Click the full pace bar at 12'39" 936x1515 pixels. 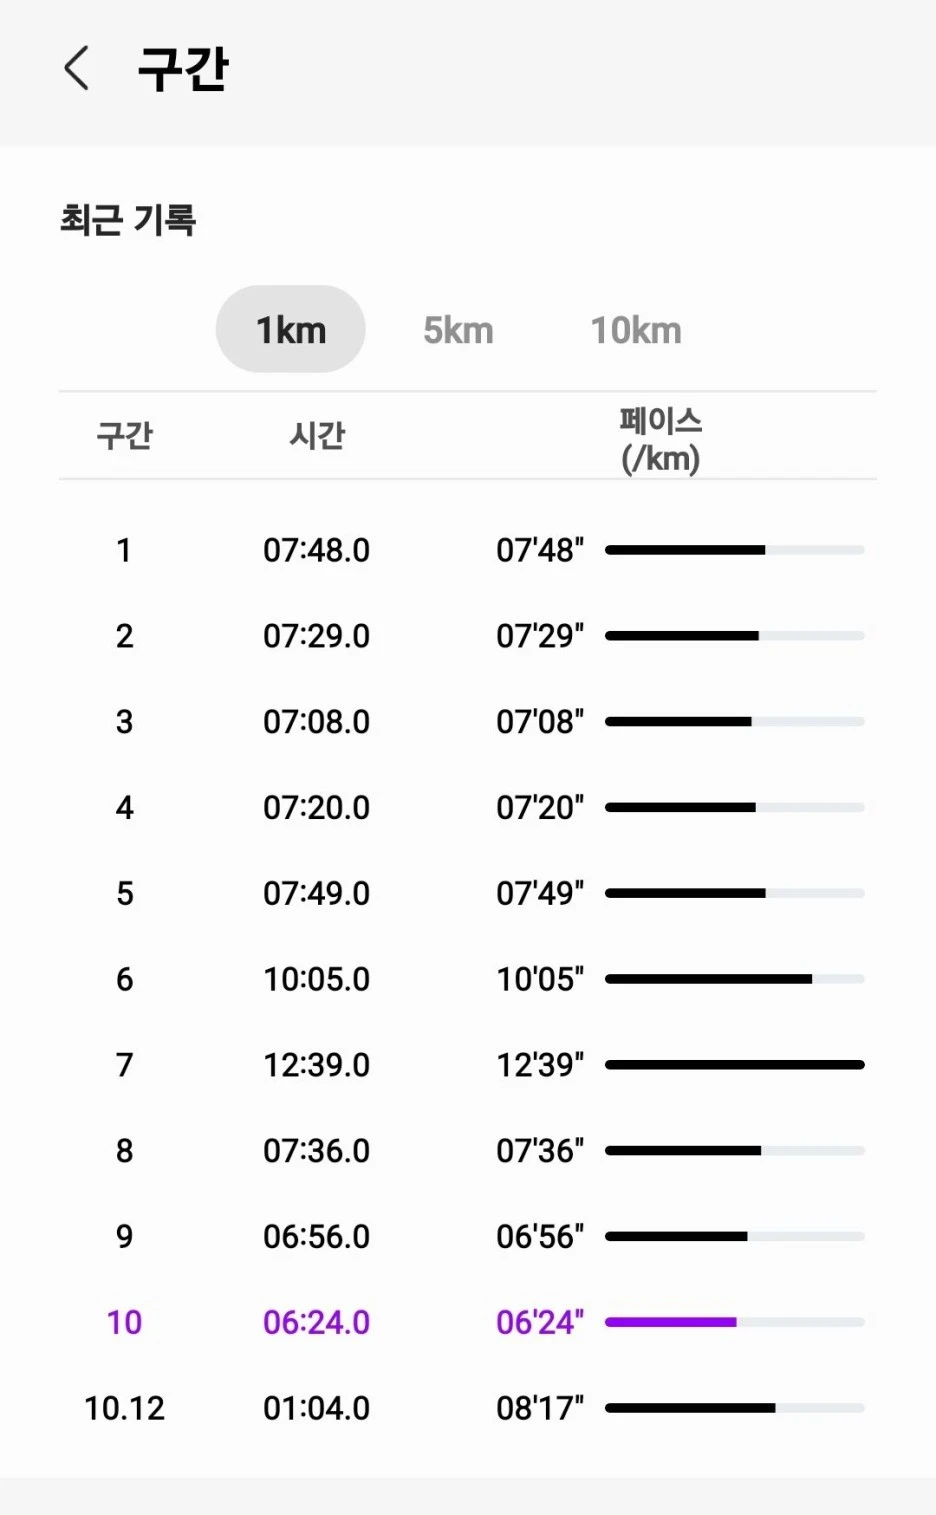735,1065
